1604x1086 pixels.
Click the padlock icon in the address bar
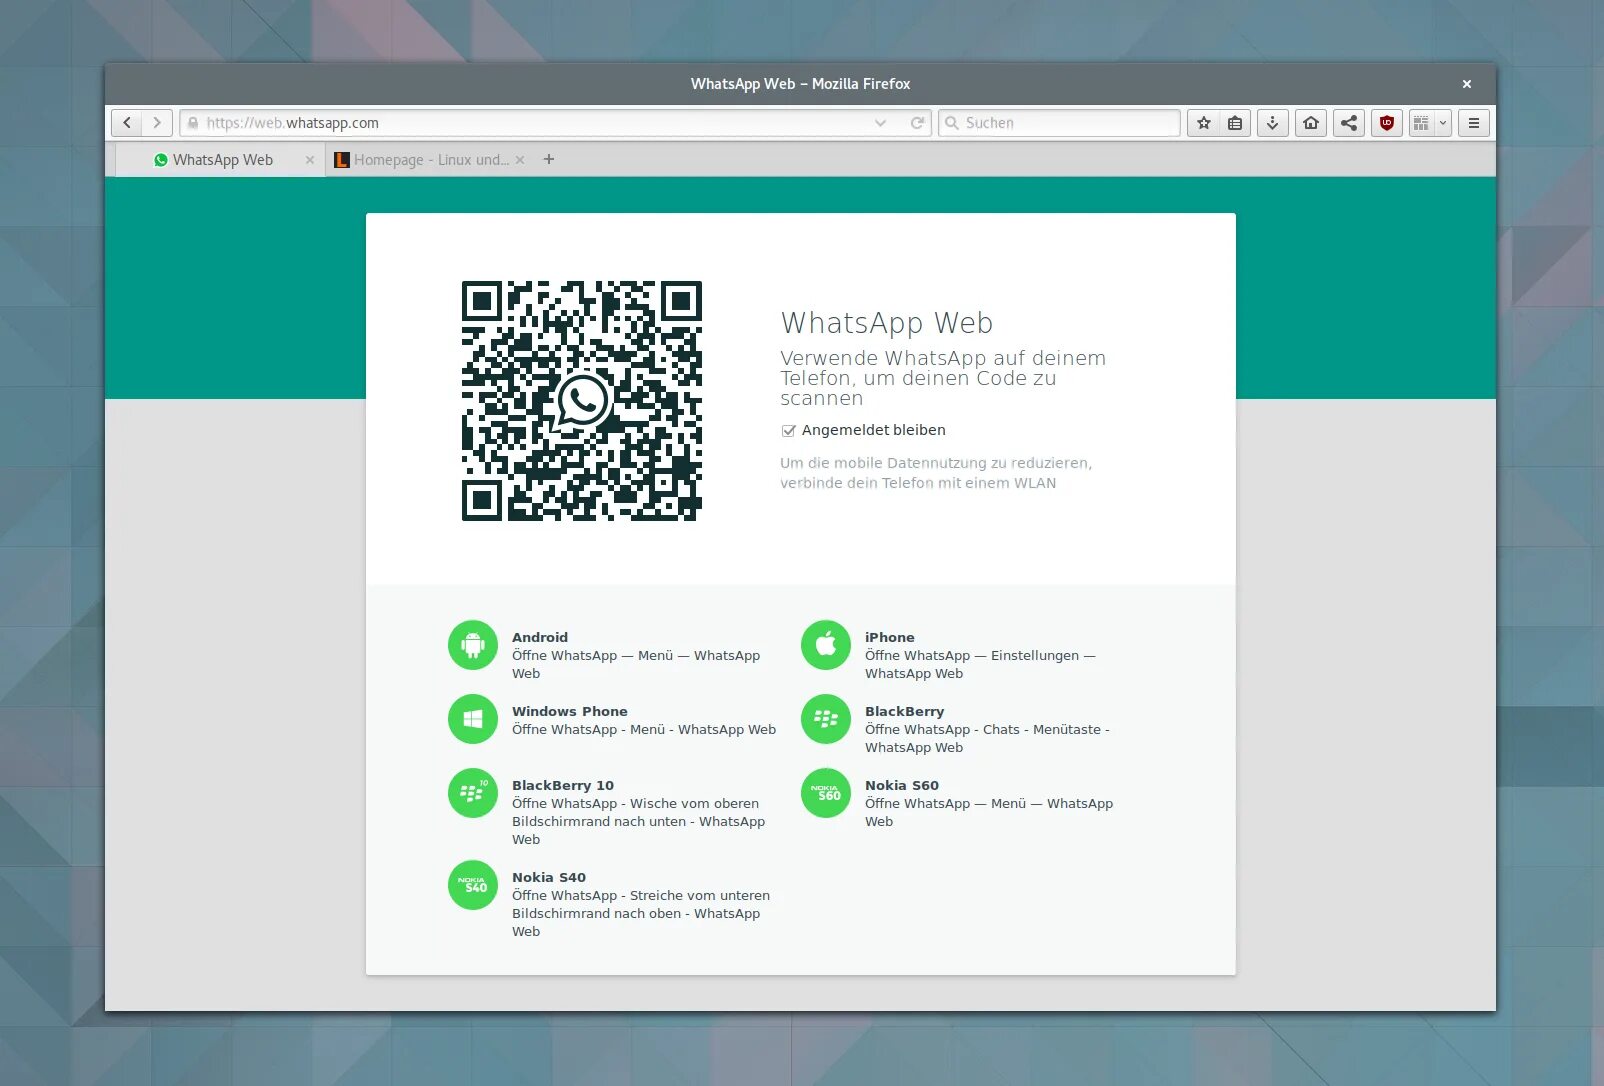coord(193,123)
